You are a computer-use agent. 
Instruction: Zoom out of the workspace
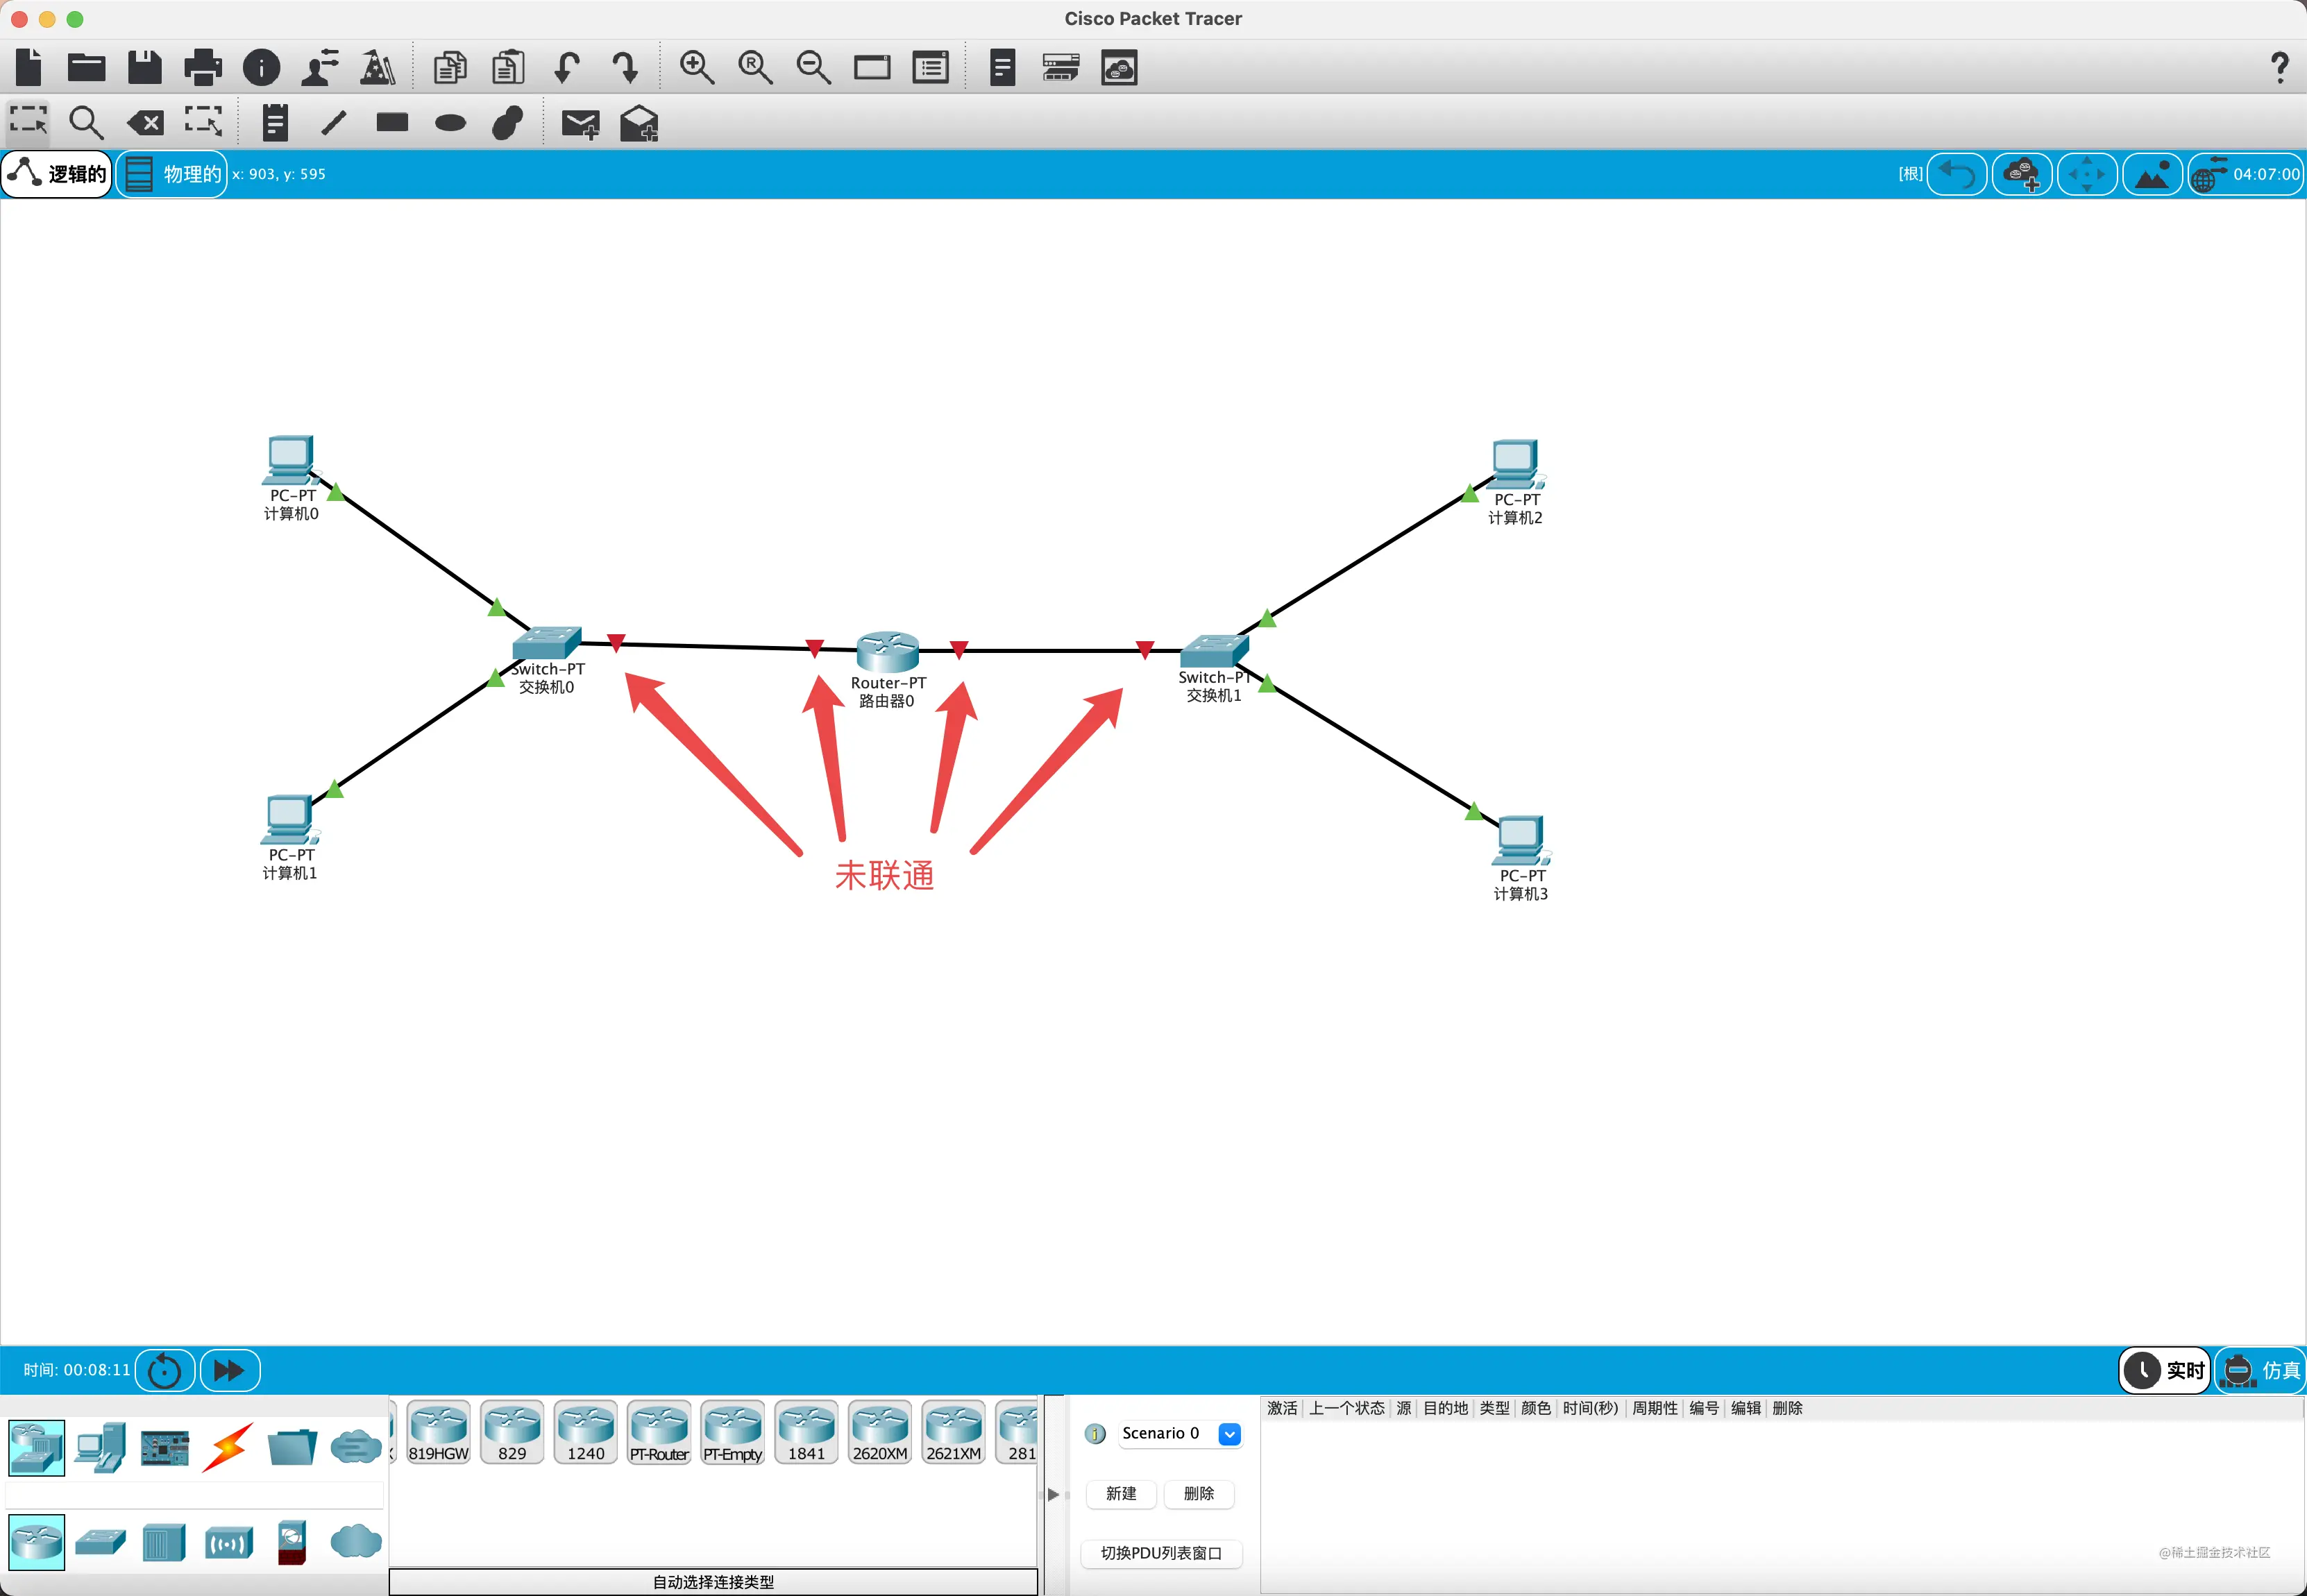[813, 67]
